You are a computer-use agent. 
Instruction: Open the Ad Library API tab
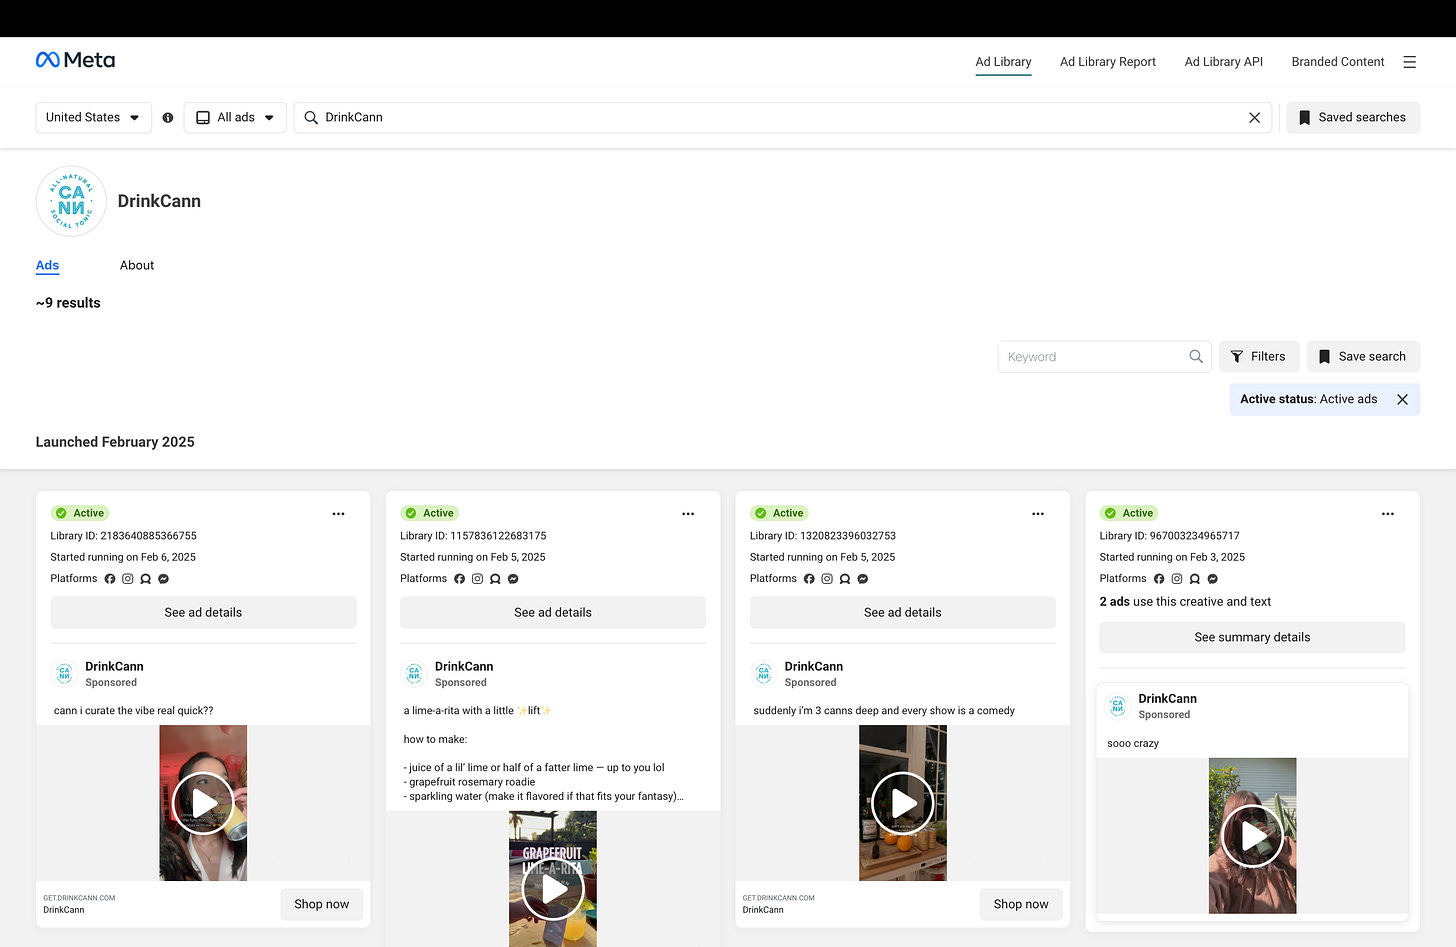(x=1224, y=62)
